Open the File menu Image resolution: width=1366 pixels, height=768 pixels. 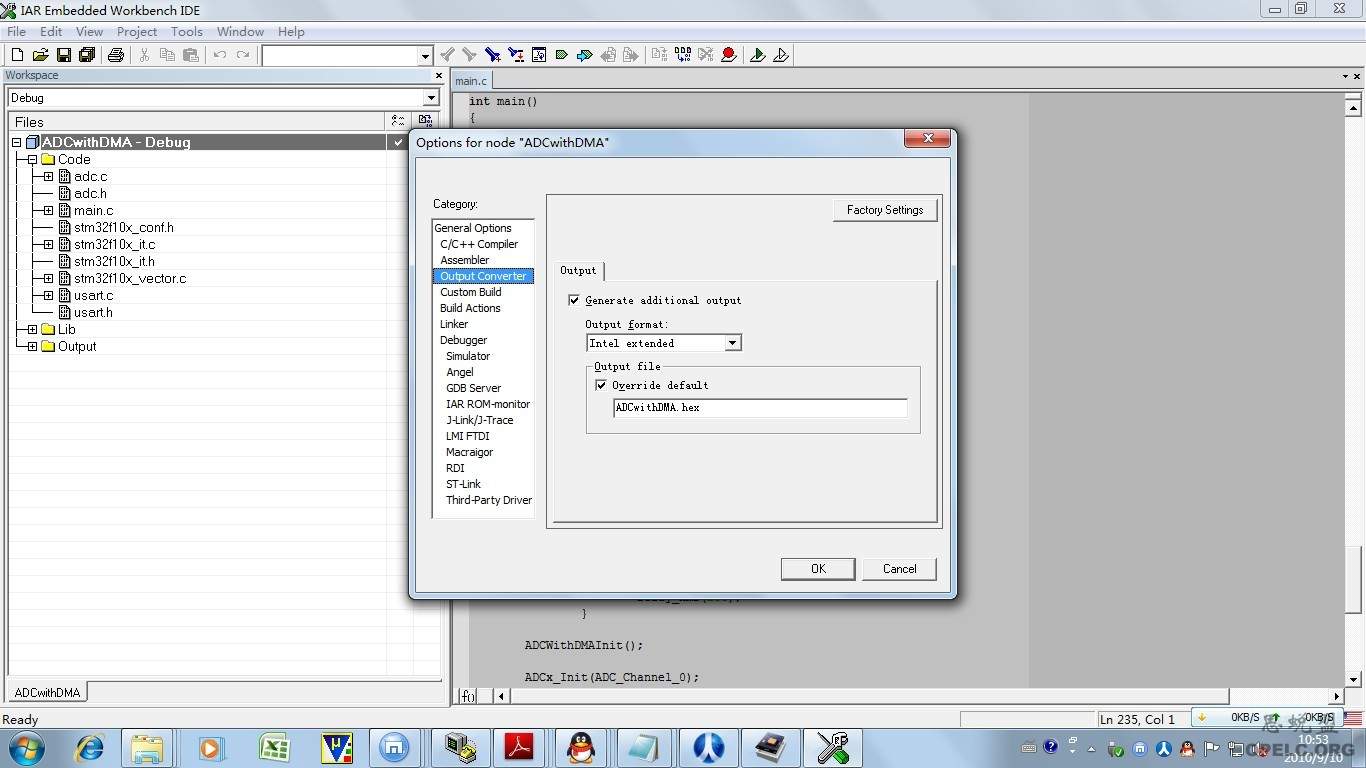[x=17, y=32]
